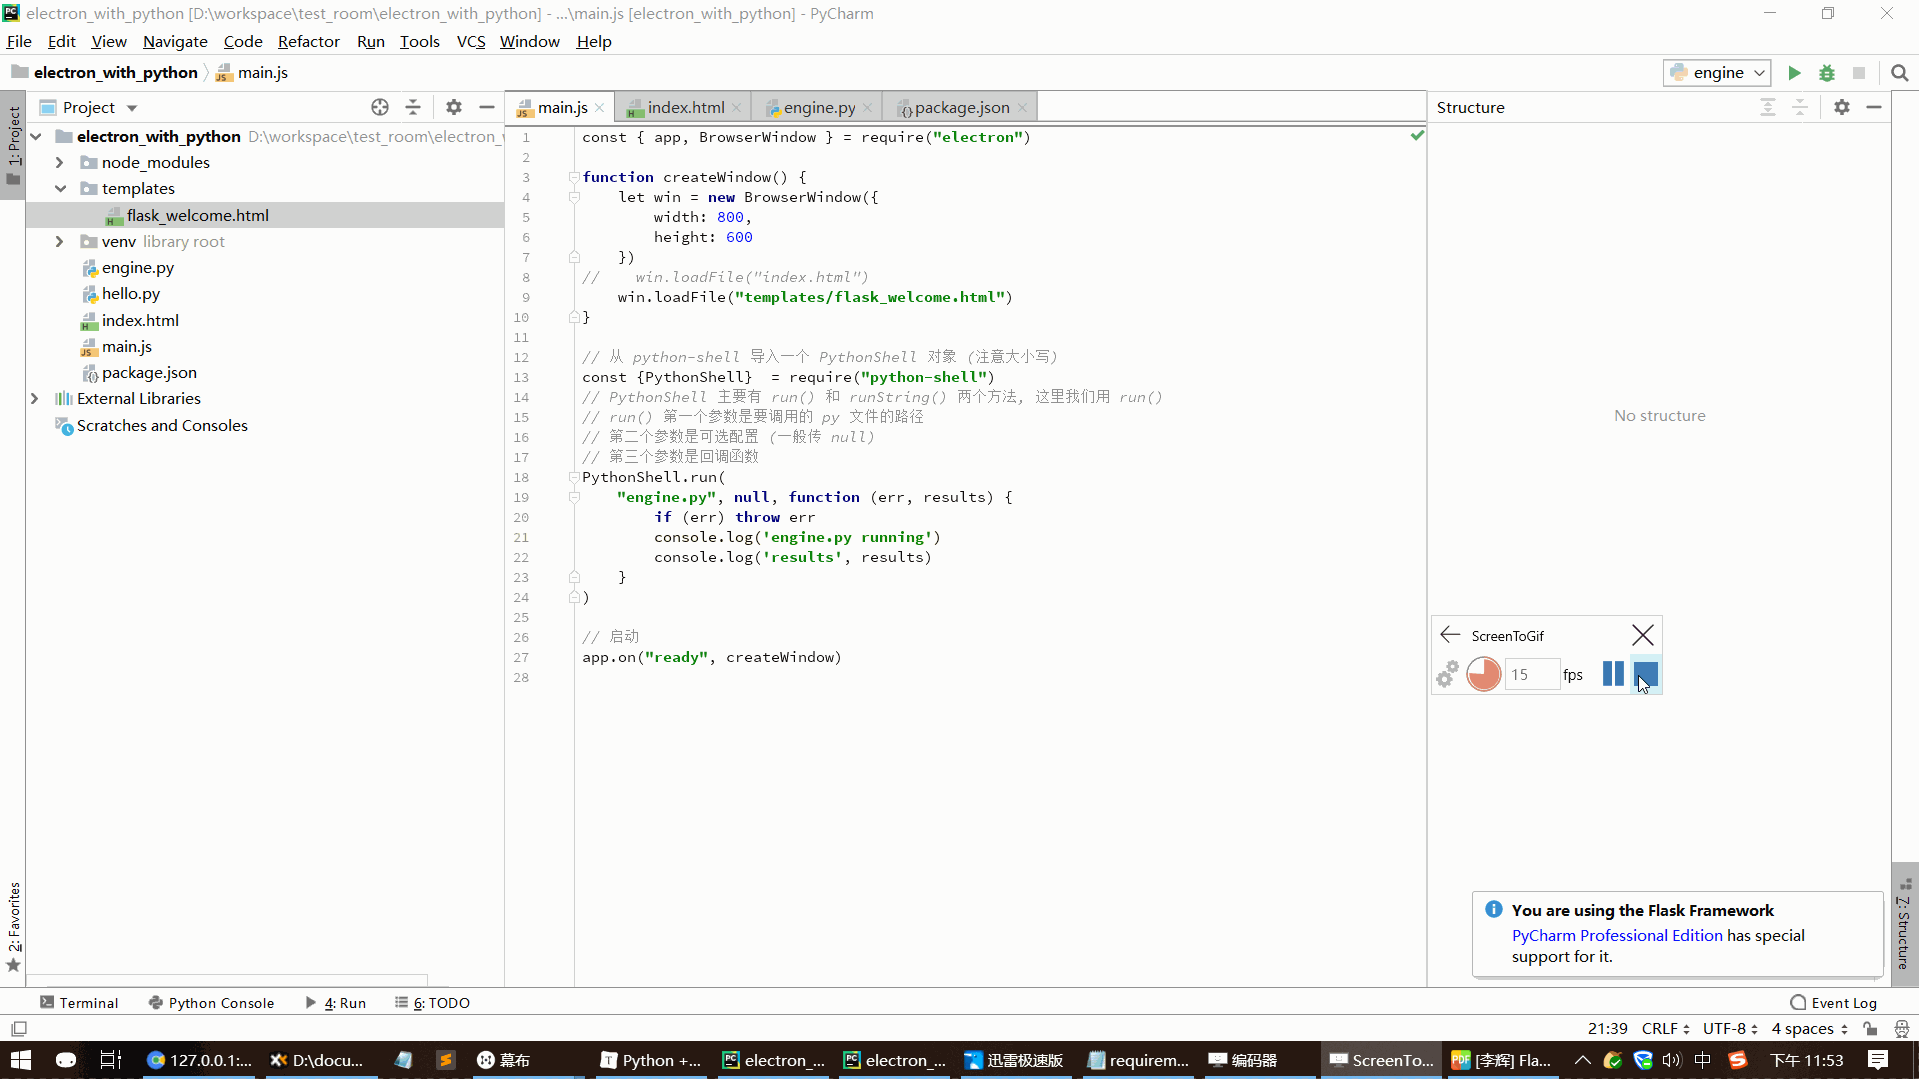This screenshot has width=1919, height=1079.
Task: Collapse all using Project panel icon
Action: 413,108
